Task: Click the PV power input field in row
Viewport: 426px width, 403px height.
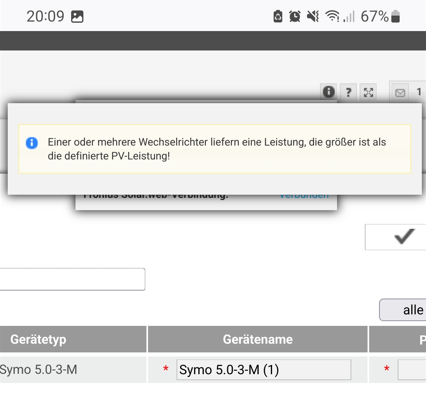Action: point(412,369)
